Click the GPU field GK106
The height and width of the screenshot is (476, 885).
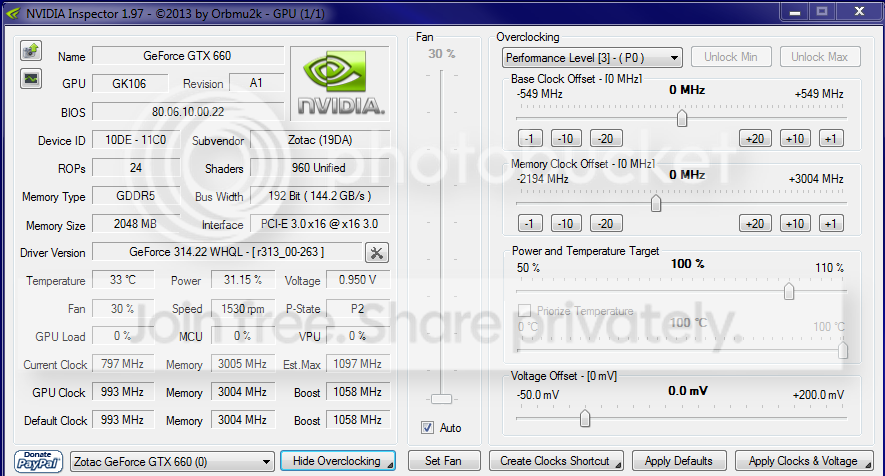(x=129, y=84)
